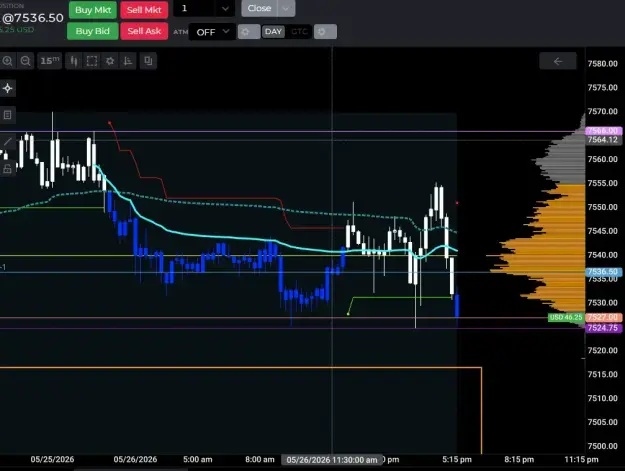Open the ATM OFF dropdown
Image resolution: width=625 pixels, height=471 pixels.
click(212, 32)
